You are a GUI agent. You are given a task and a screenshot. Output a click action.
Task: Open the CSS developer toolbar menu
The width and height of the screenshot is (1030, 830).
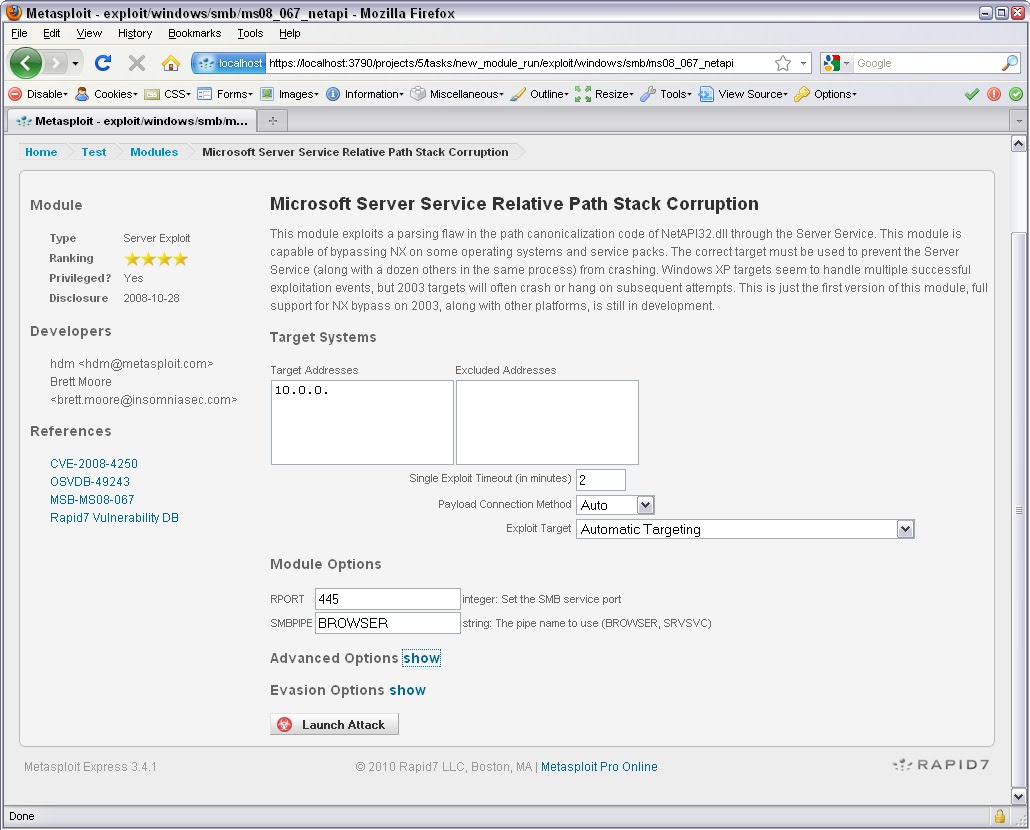pos(168,94)
